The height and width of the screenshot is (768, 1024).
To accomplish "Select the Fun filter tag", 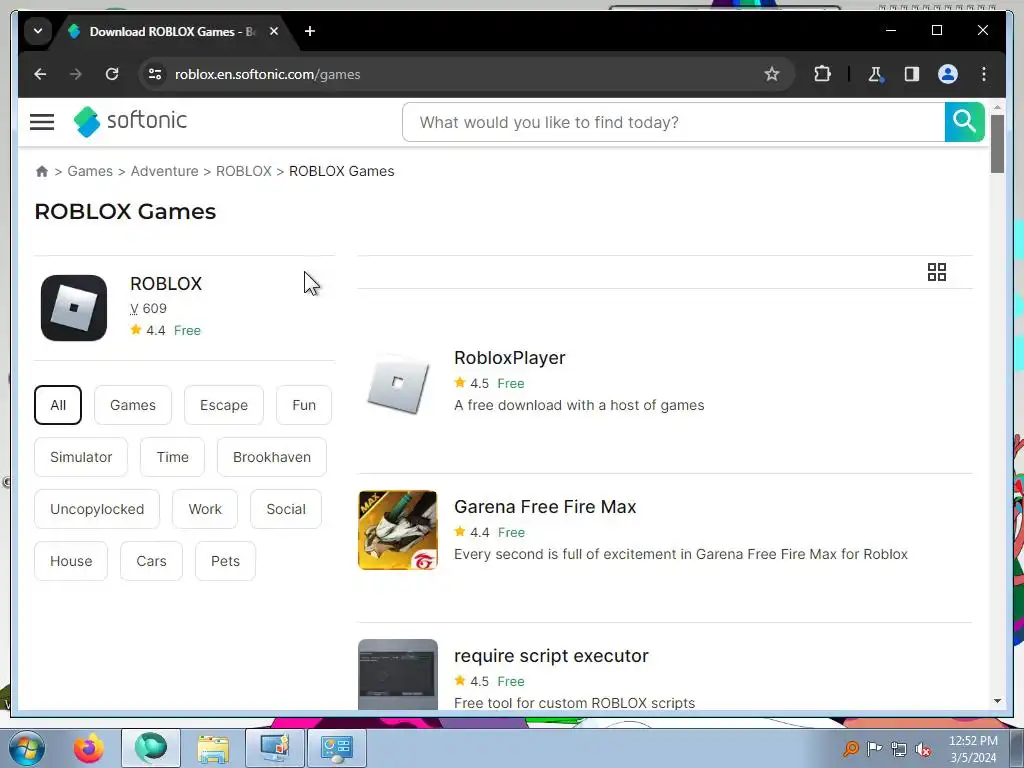I will 304,405.
